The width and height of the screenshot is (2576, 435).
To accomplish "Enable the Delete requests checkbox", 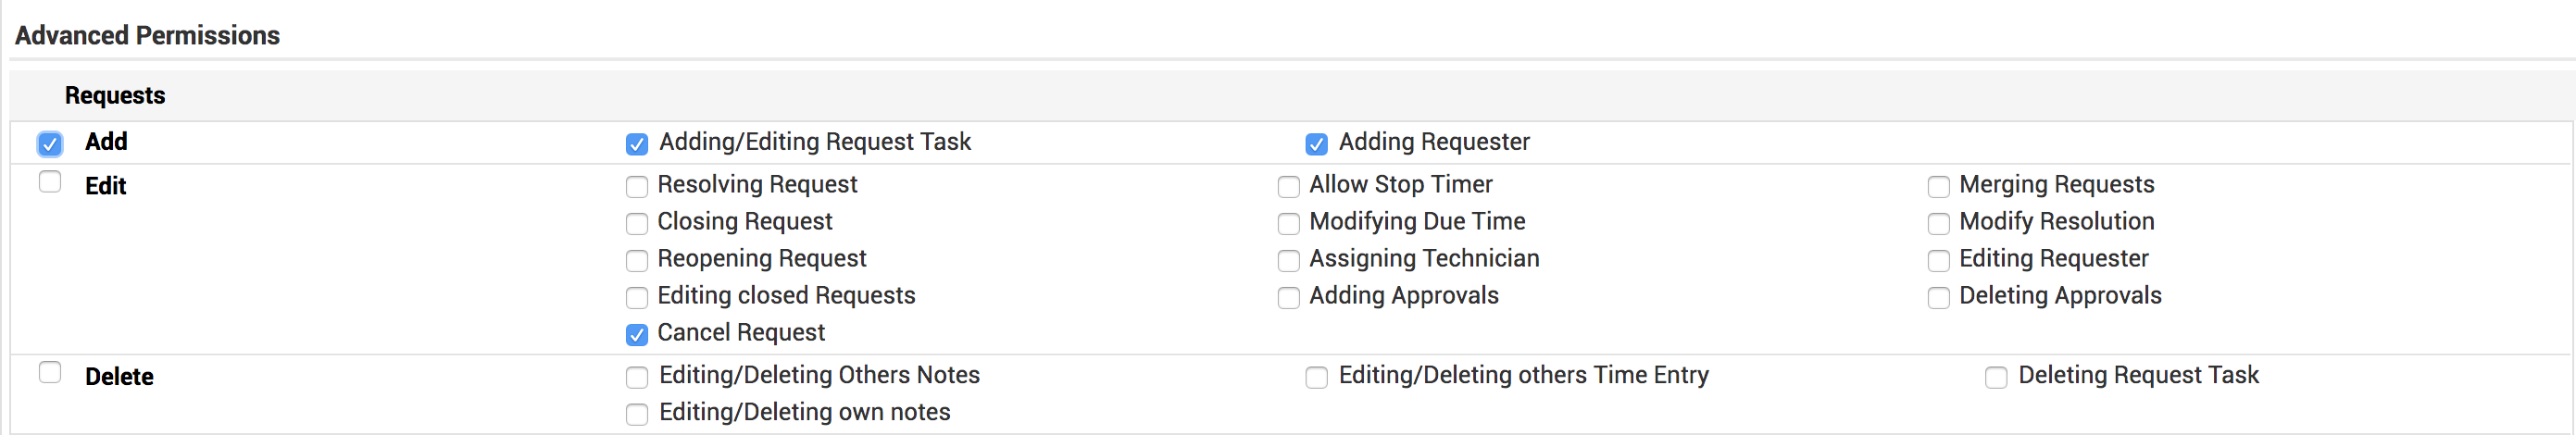I will [50, 373].
